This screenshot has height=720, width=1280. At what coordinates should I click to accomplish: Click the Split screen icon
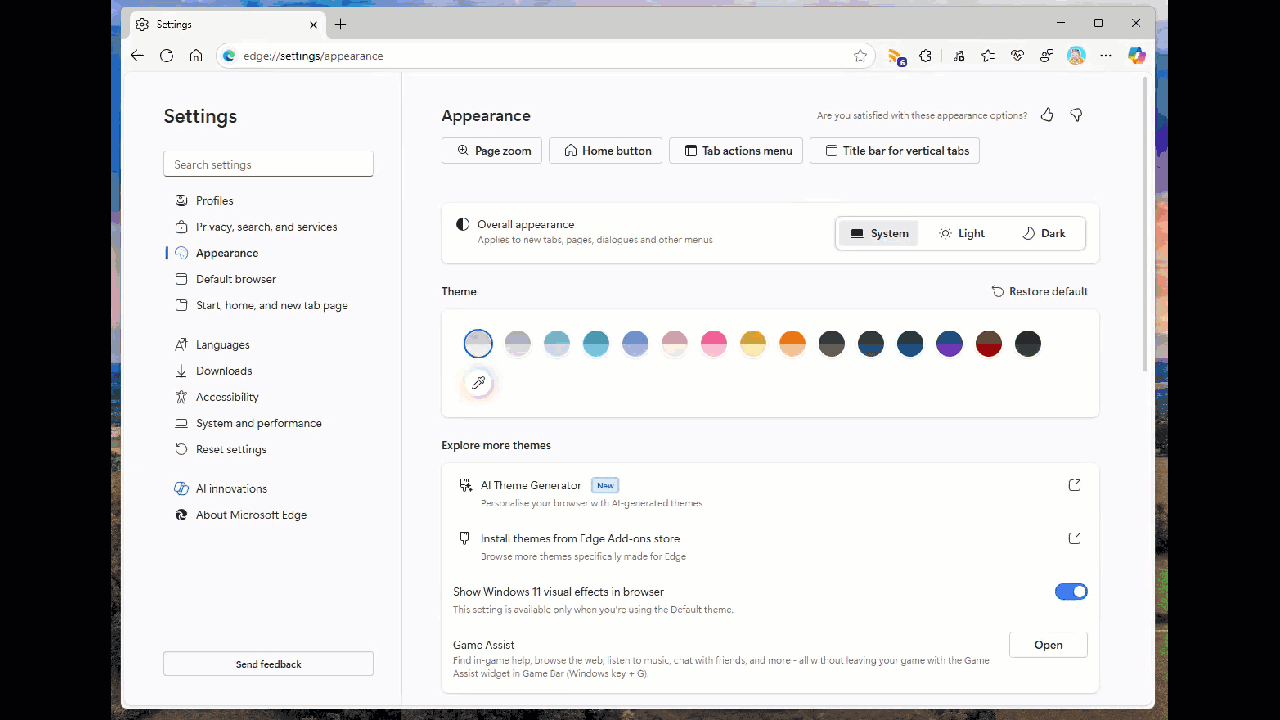(x=958, y=56)
